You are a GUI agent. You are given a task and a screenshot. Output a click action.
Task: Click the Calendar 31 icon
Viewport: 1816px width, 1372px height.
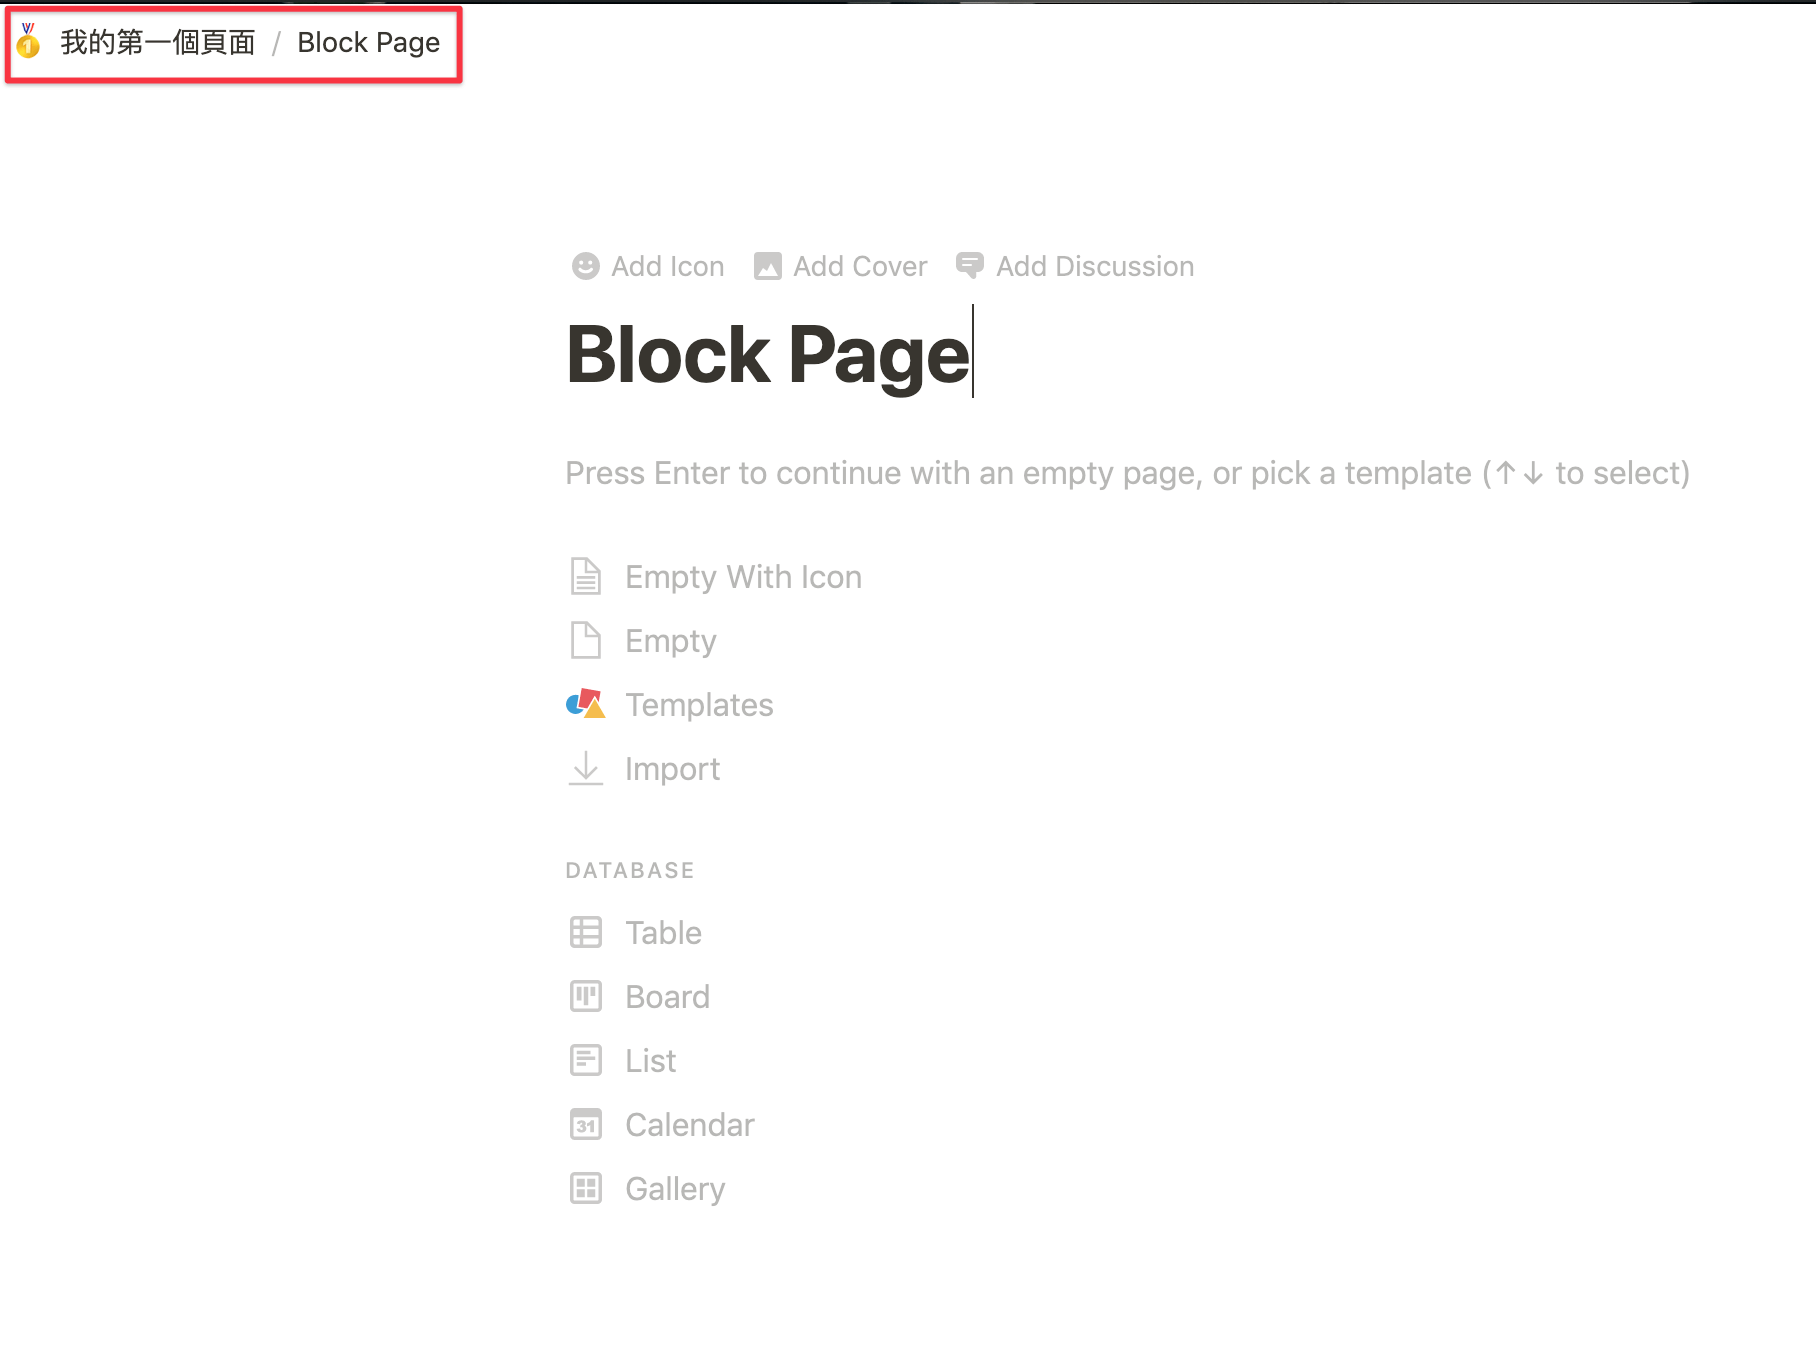(x=585, y=1124)
